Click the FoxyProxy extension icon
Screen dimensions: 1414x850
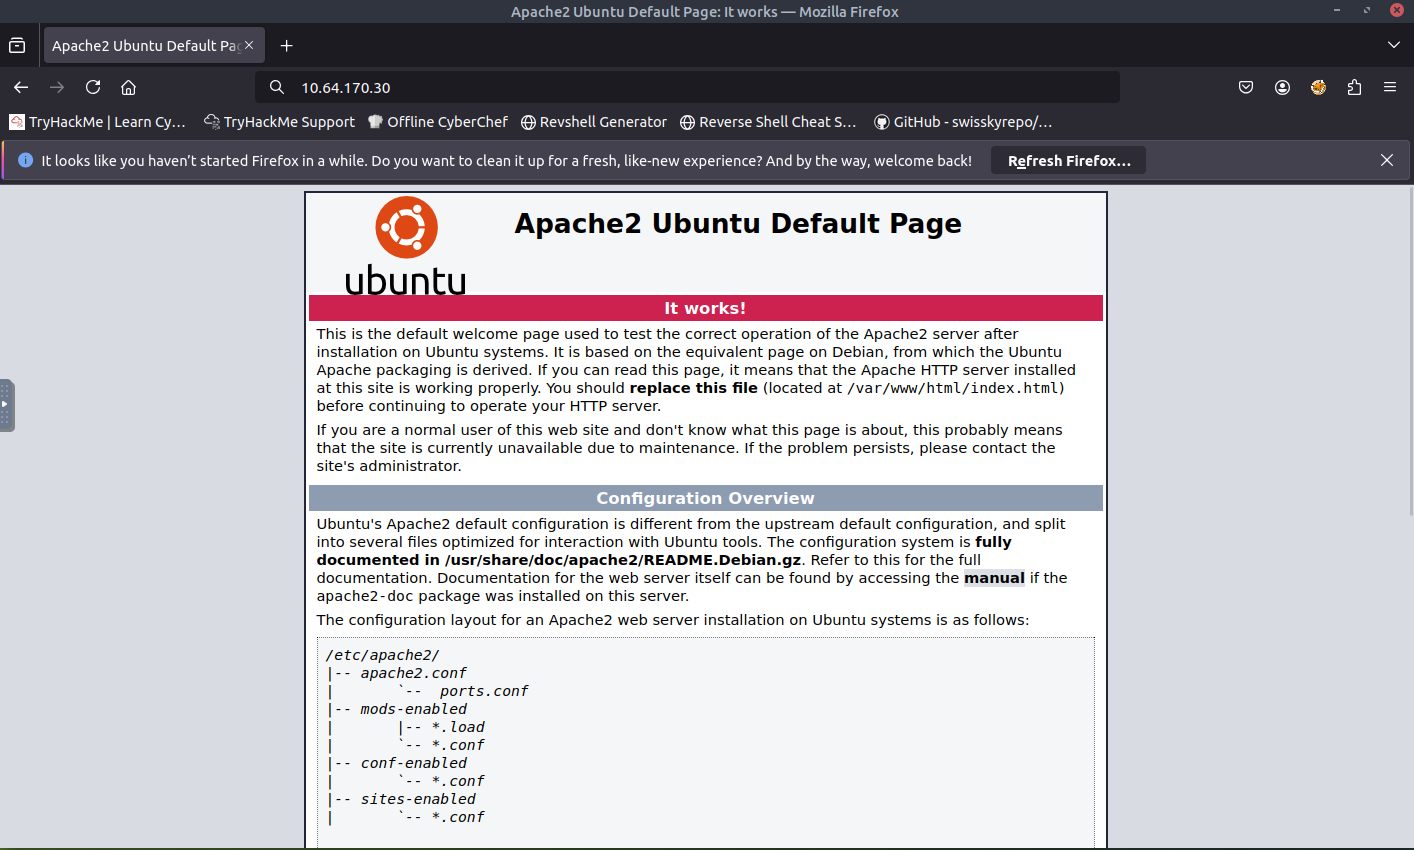tap(1318, 87)
